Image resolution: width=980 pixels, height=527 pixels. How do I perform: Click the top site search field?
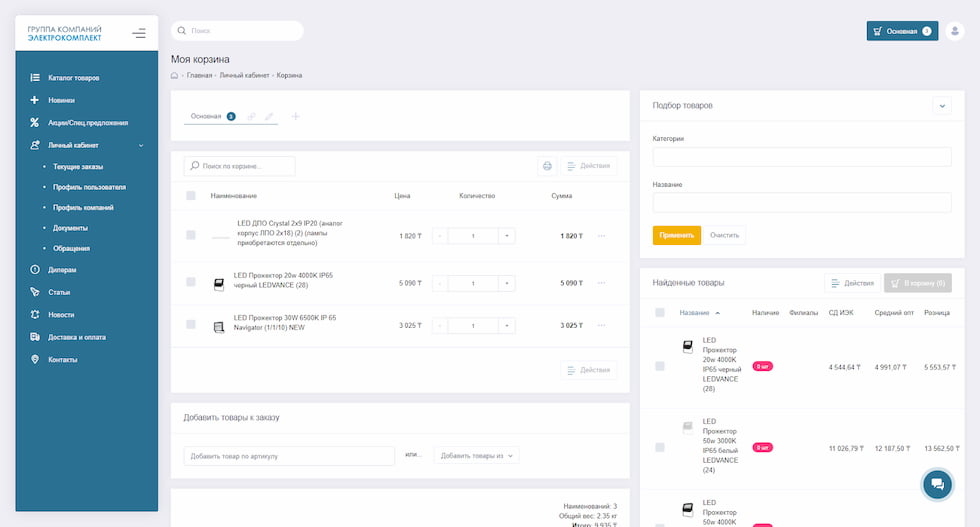238,31
